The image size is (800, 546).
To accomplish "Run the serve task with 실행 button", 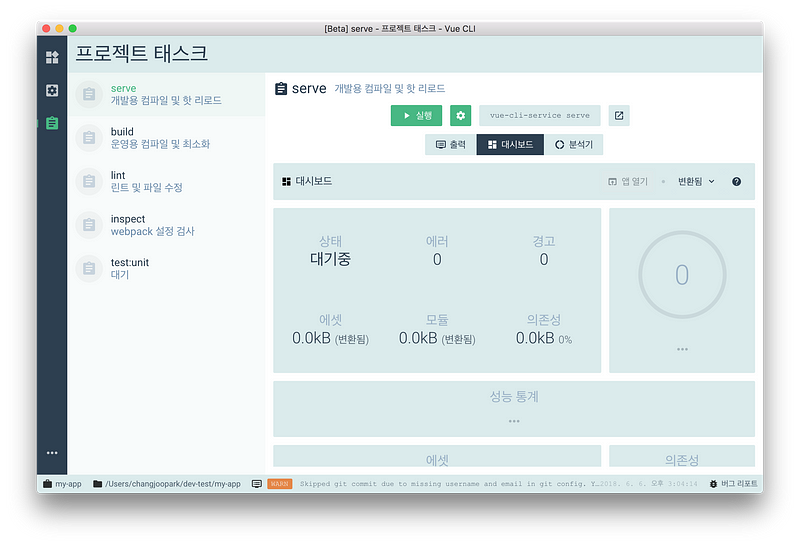I will click(416, 116).
